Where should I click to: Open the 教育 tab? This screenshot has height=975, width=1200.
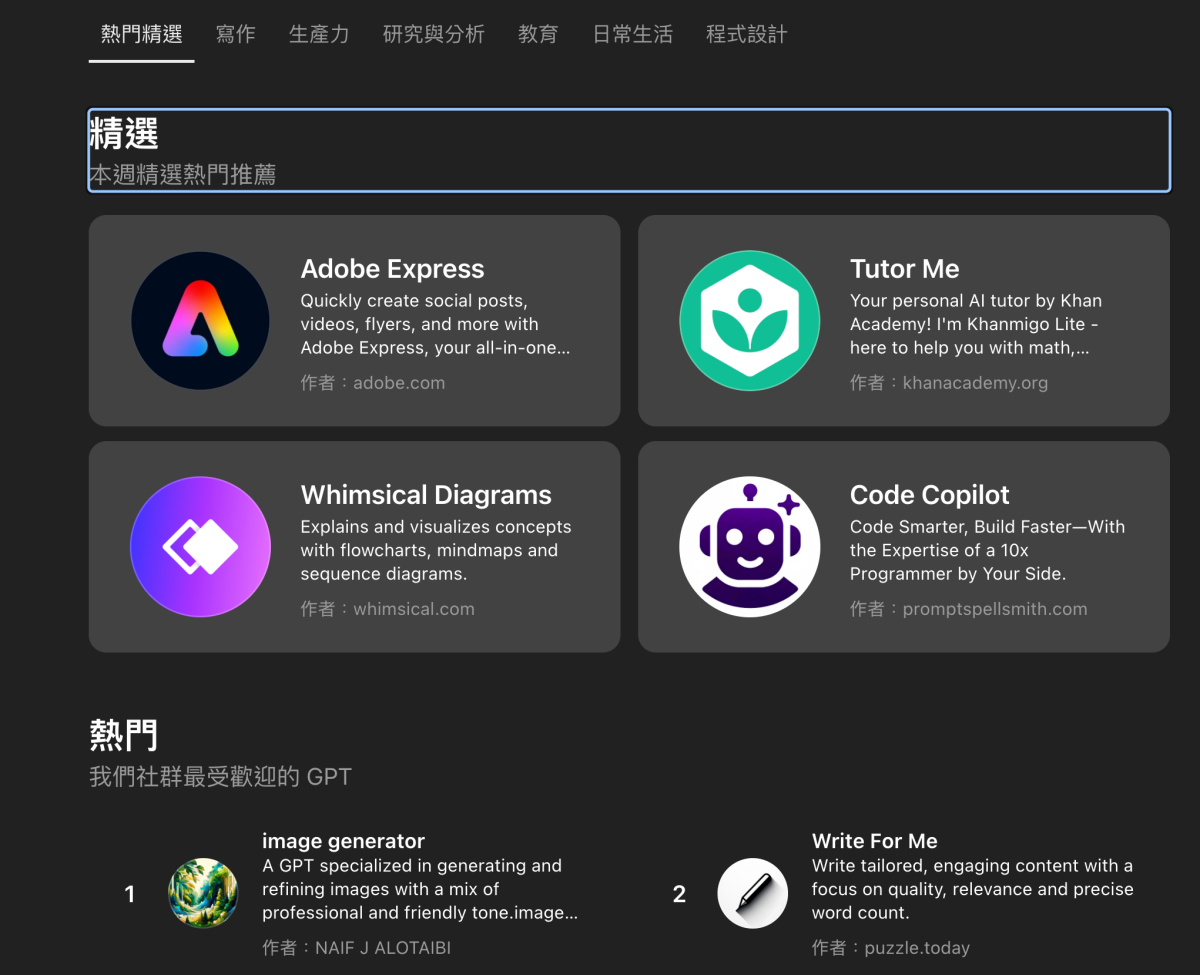(538, 34)
